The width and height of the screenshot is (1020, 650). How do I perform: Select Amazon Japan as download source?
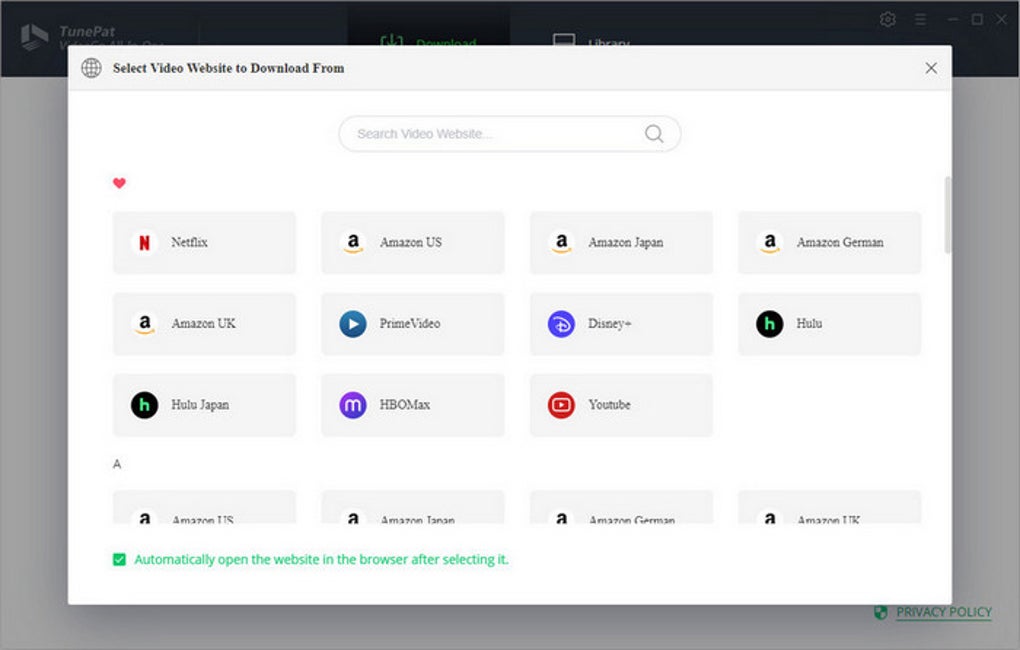click(x=620, y=242)
